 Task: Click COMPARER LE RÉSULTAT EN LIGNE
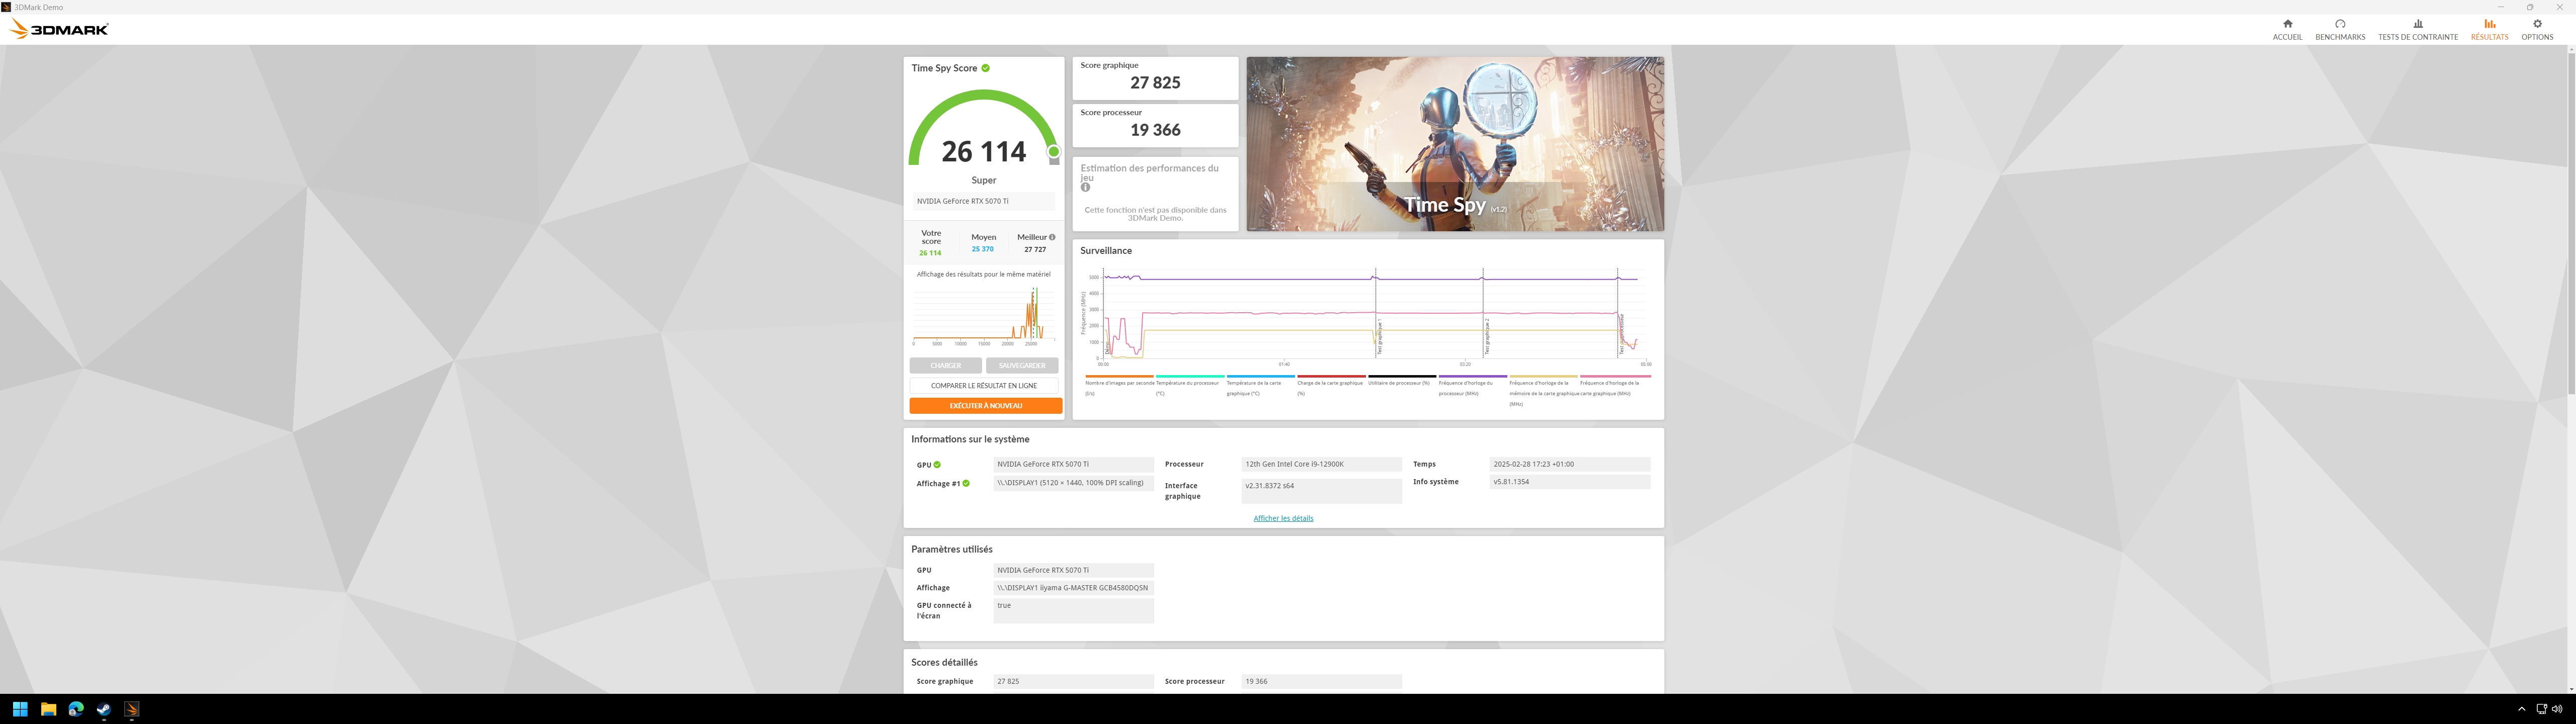[x=984, y=386]
